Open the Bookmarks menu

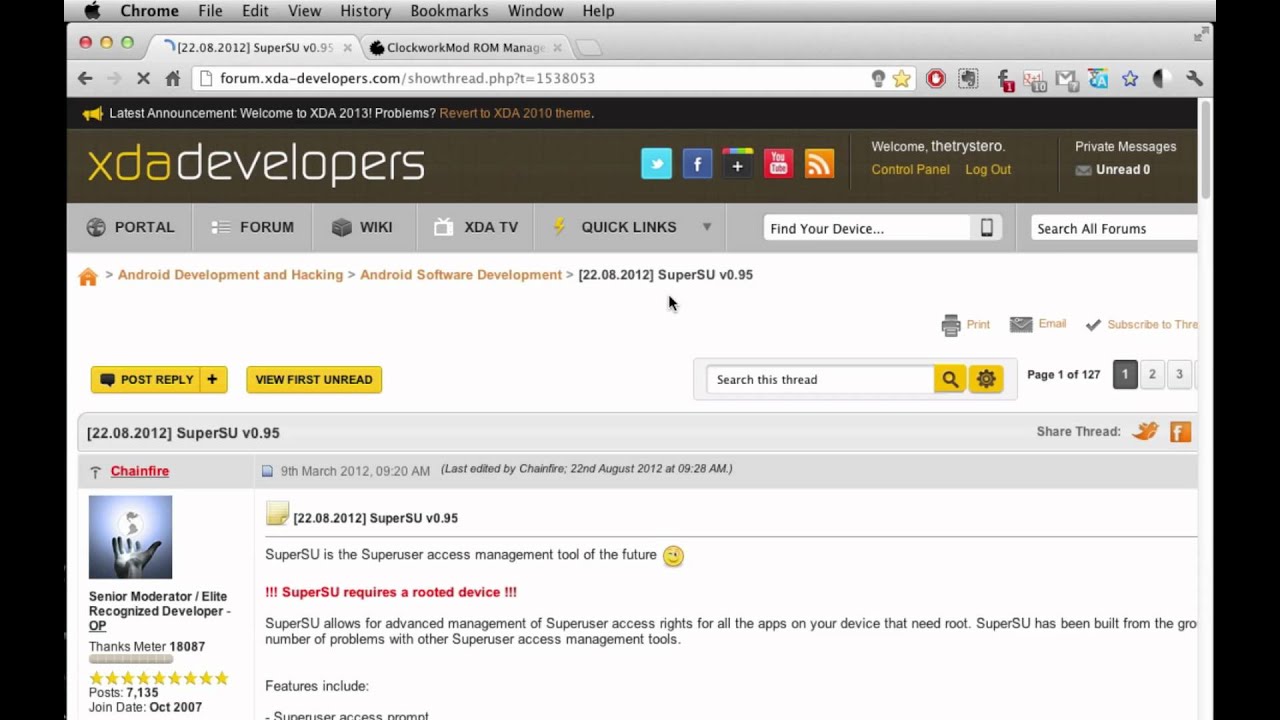point(449,11)
